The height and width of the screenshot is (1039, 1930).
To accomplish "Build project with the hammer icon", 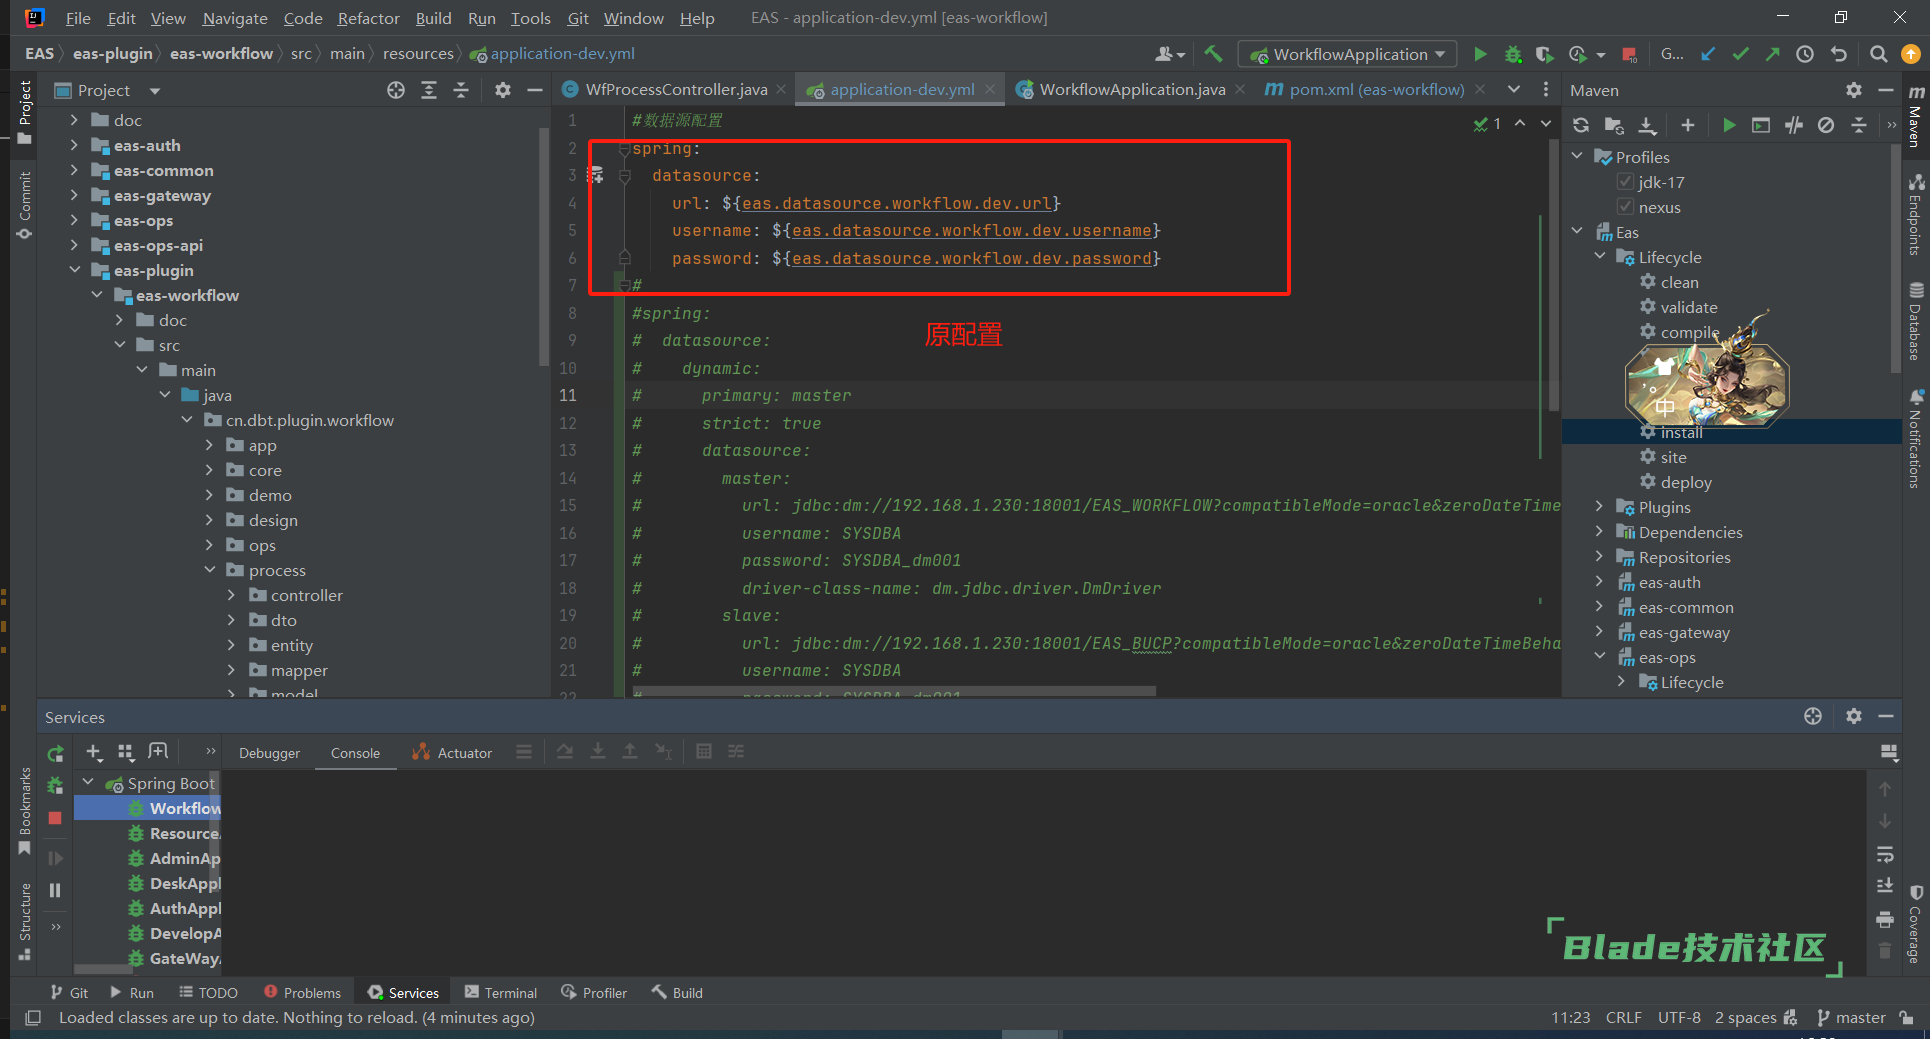I will pos(1214,54).
